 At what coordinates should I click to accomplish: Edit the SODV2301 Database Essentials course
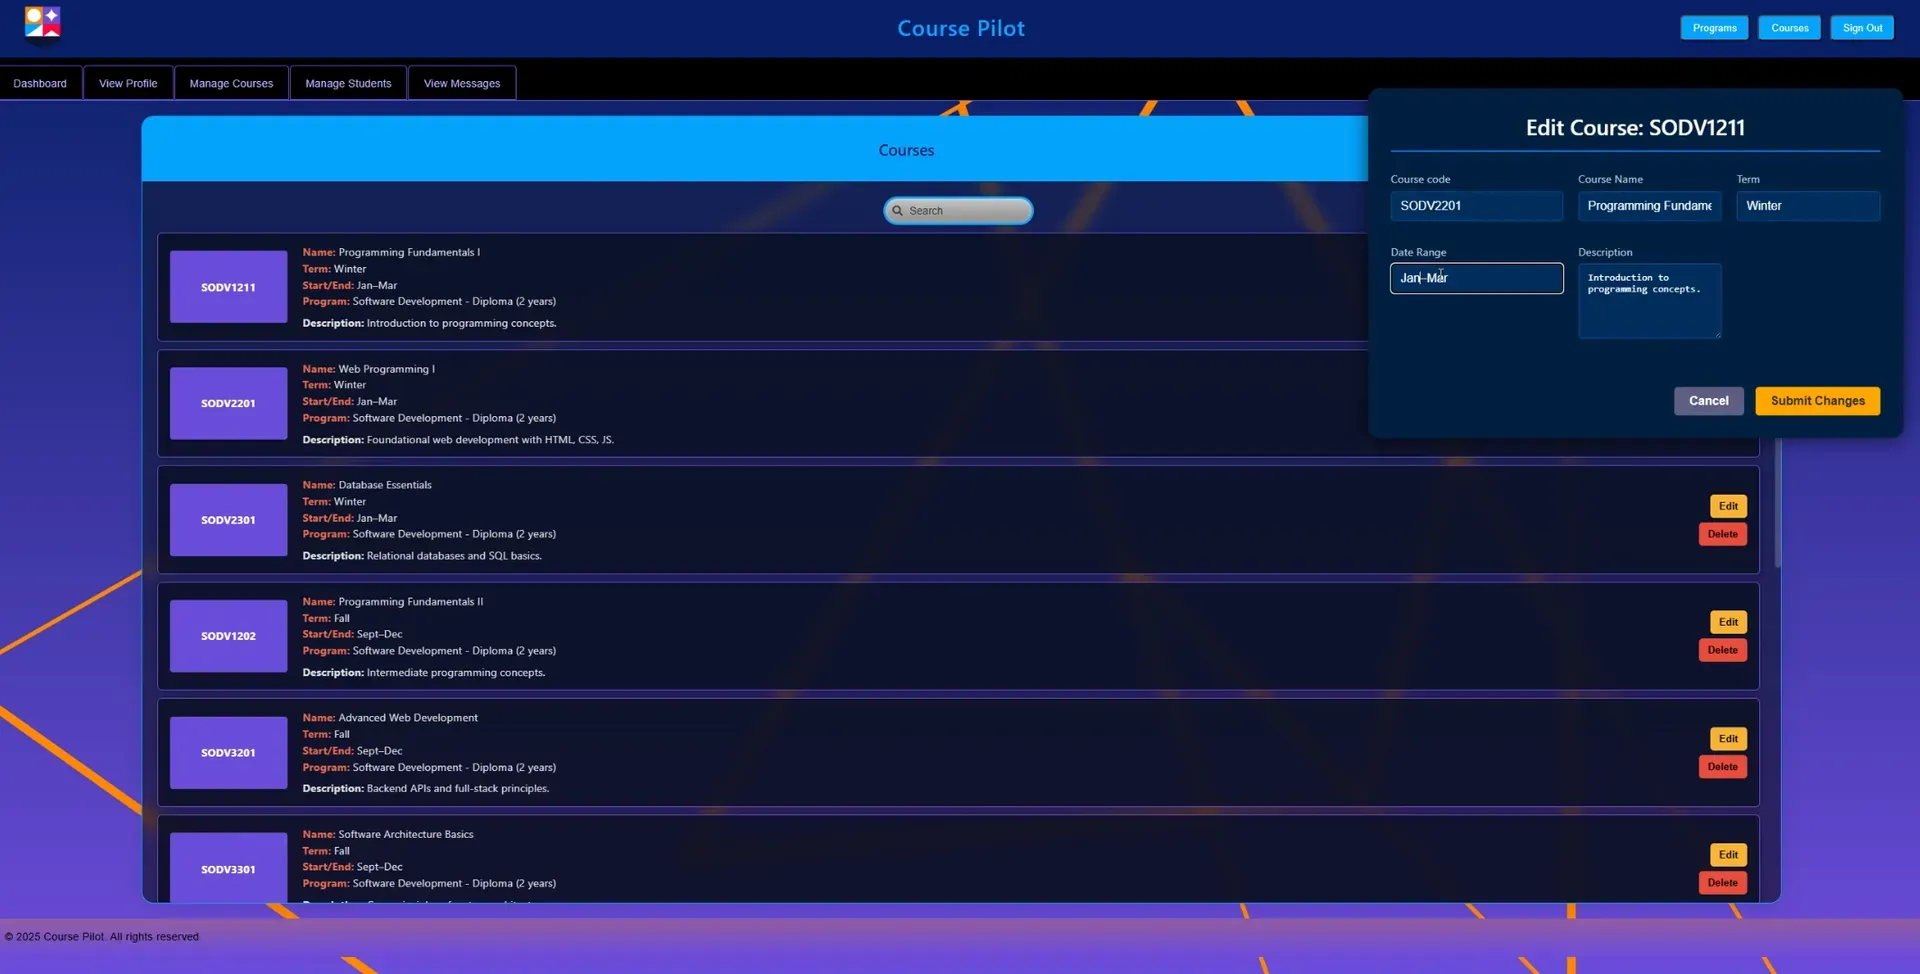1728,506
